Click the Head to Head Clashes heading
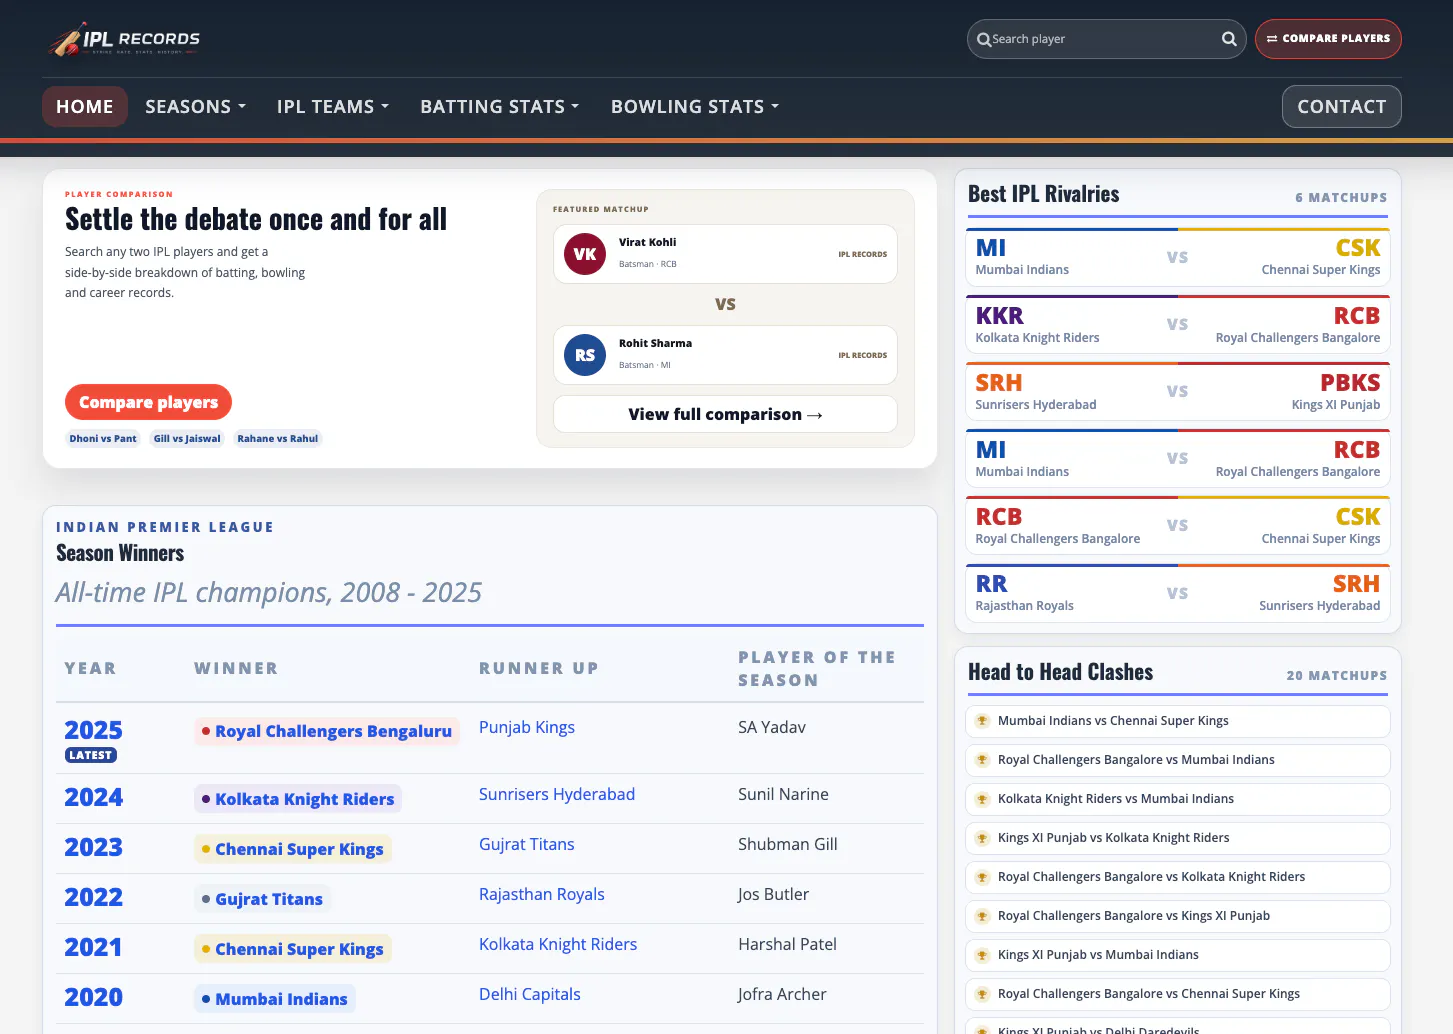The height and width of the screenshot is (1034, 1453). coord(1061,672)
